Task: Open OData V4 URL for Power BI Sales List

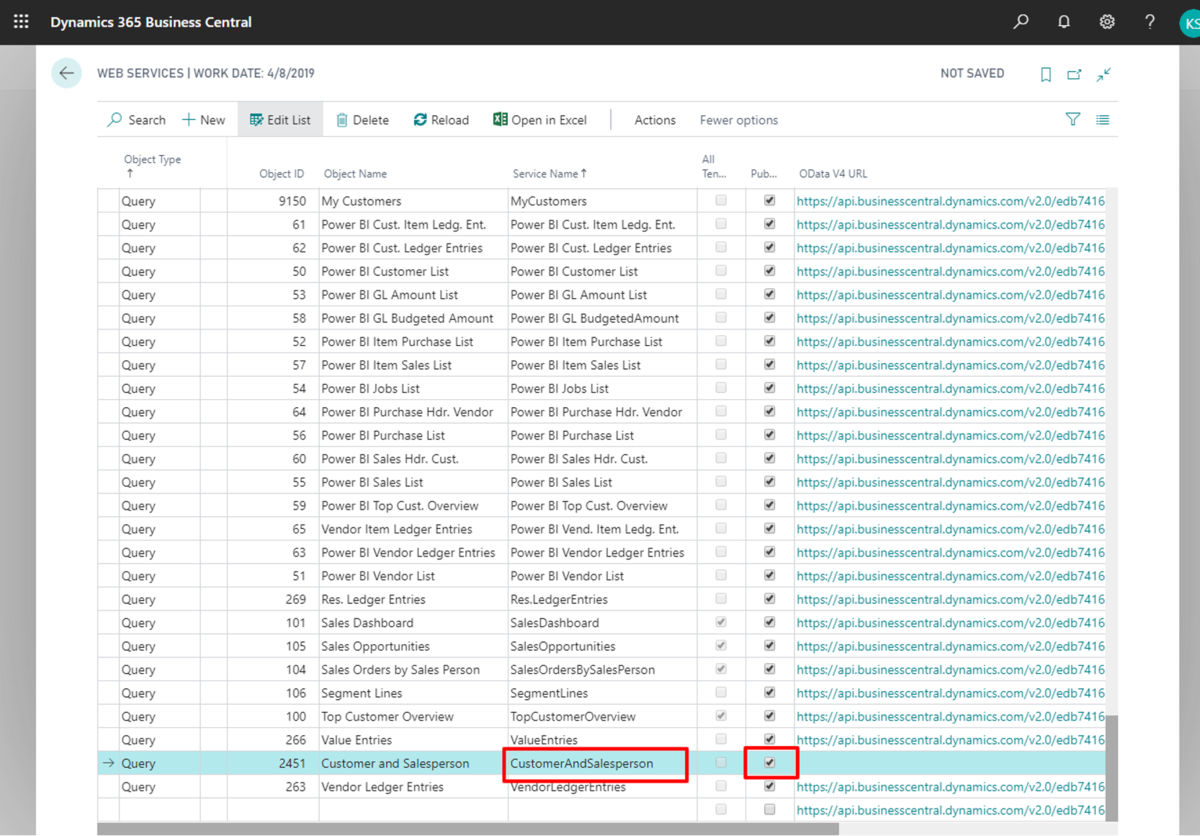Action: pyautogui.click(x=950, y=482)
